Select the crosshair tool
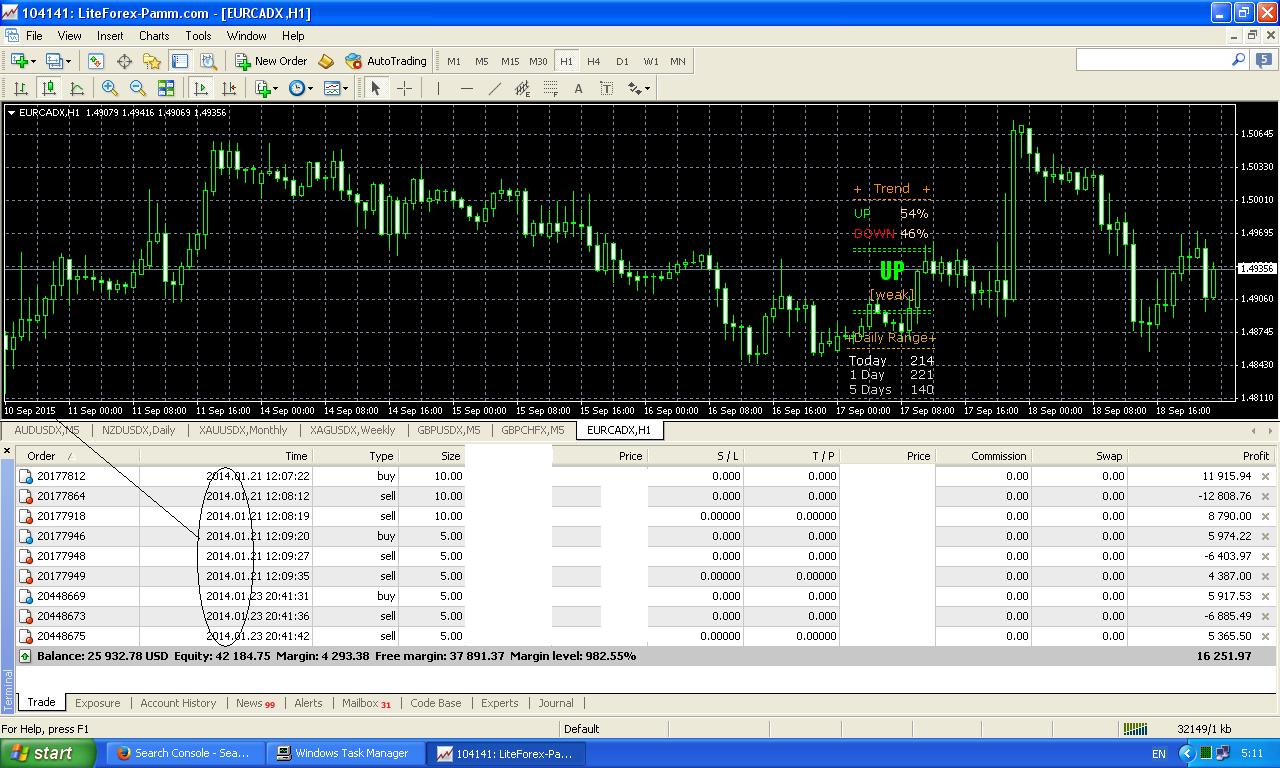1280x768 pixels. (x=404, y=88)
